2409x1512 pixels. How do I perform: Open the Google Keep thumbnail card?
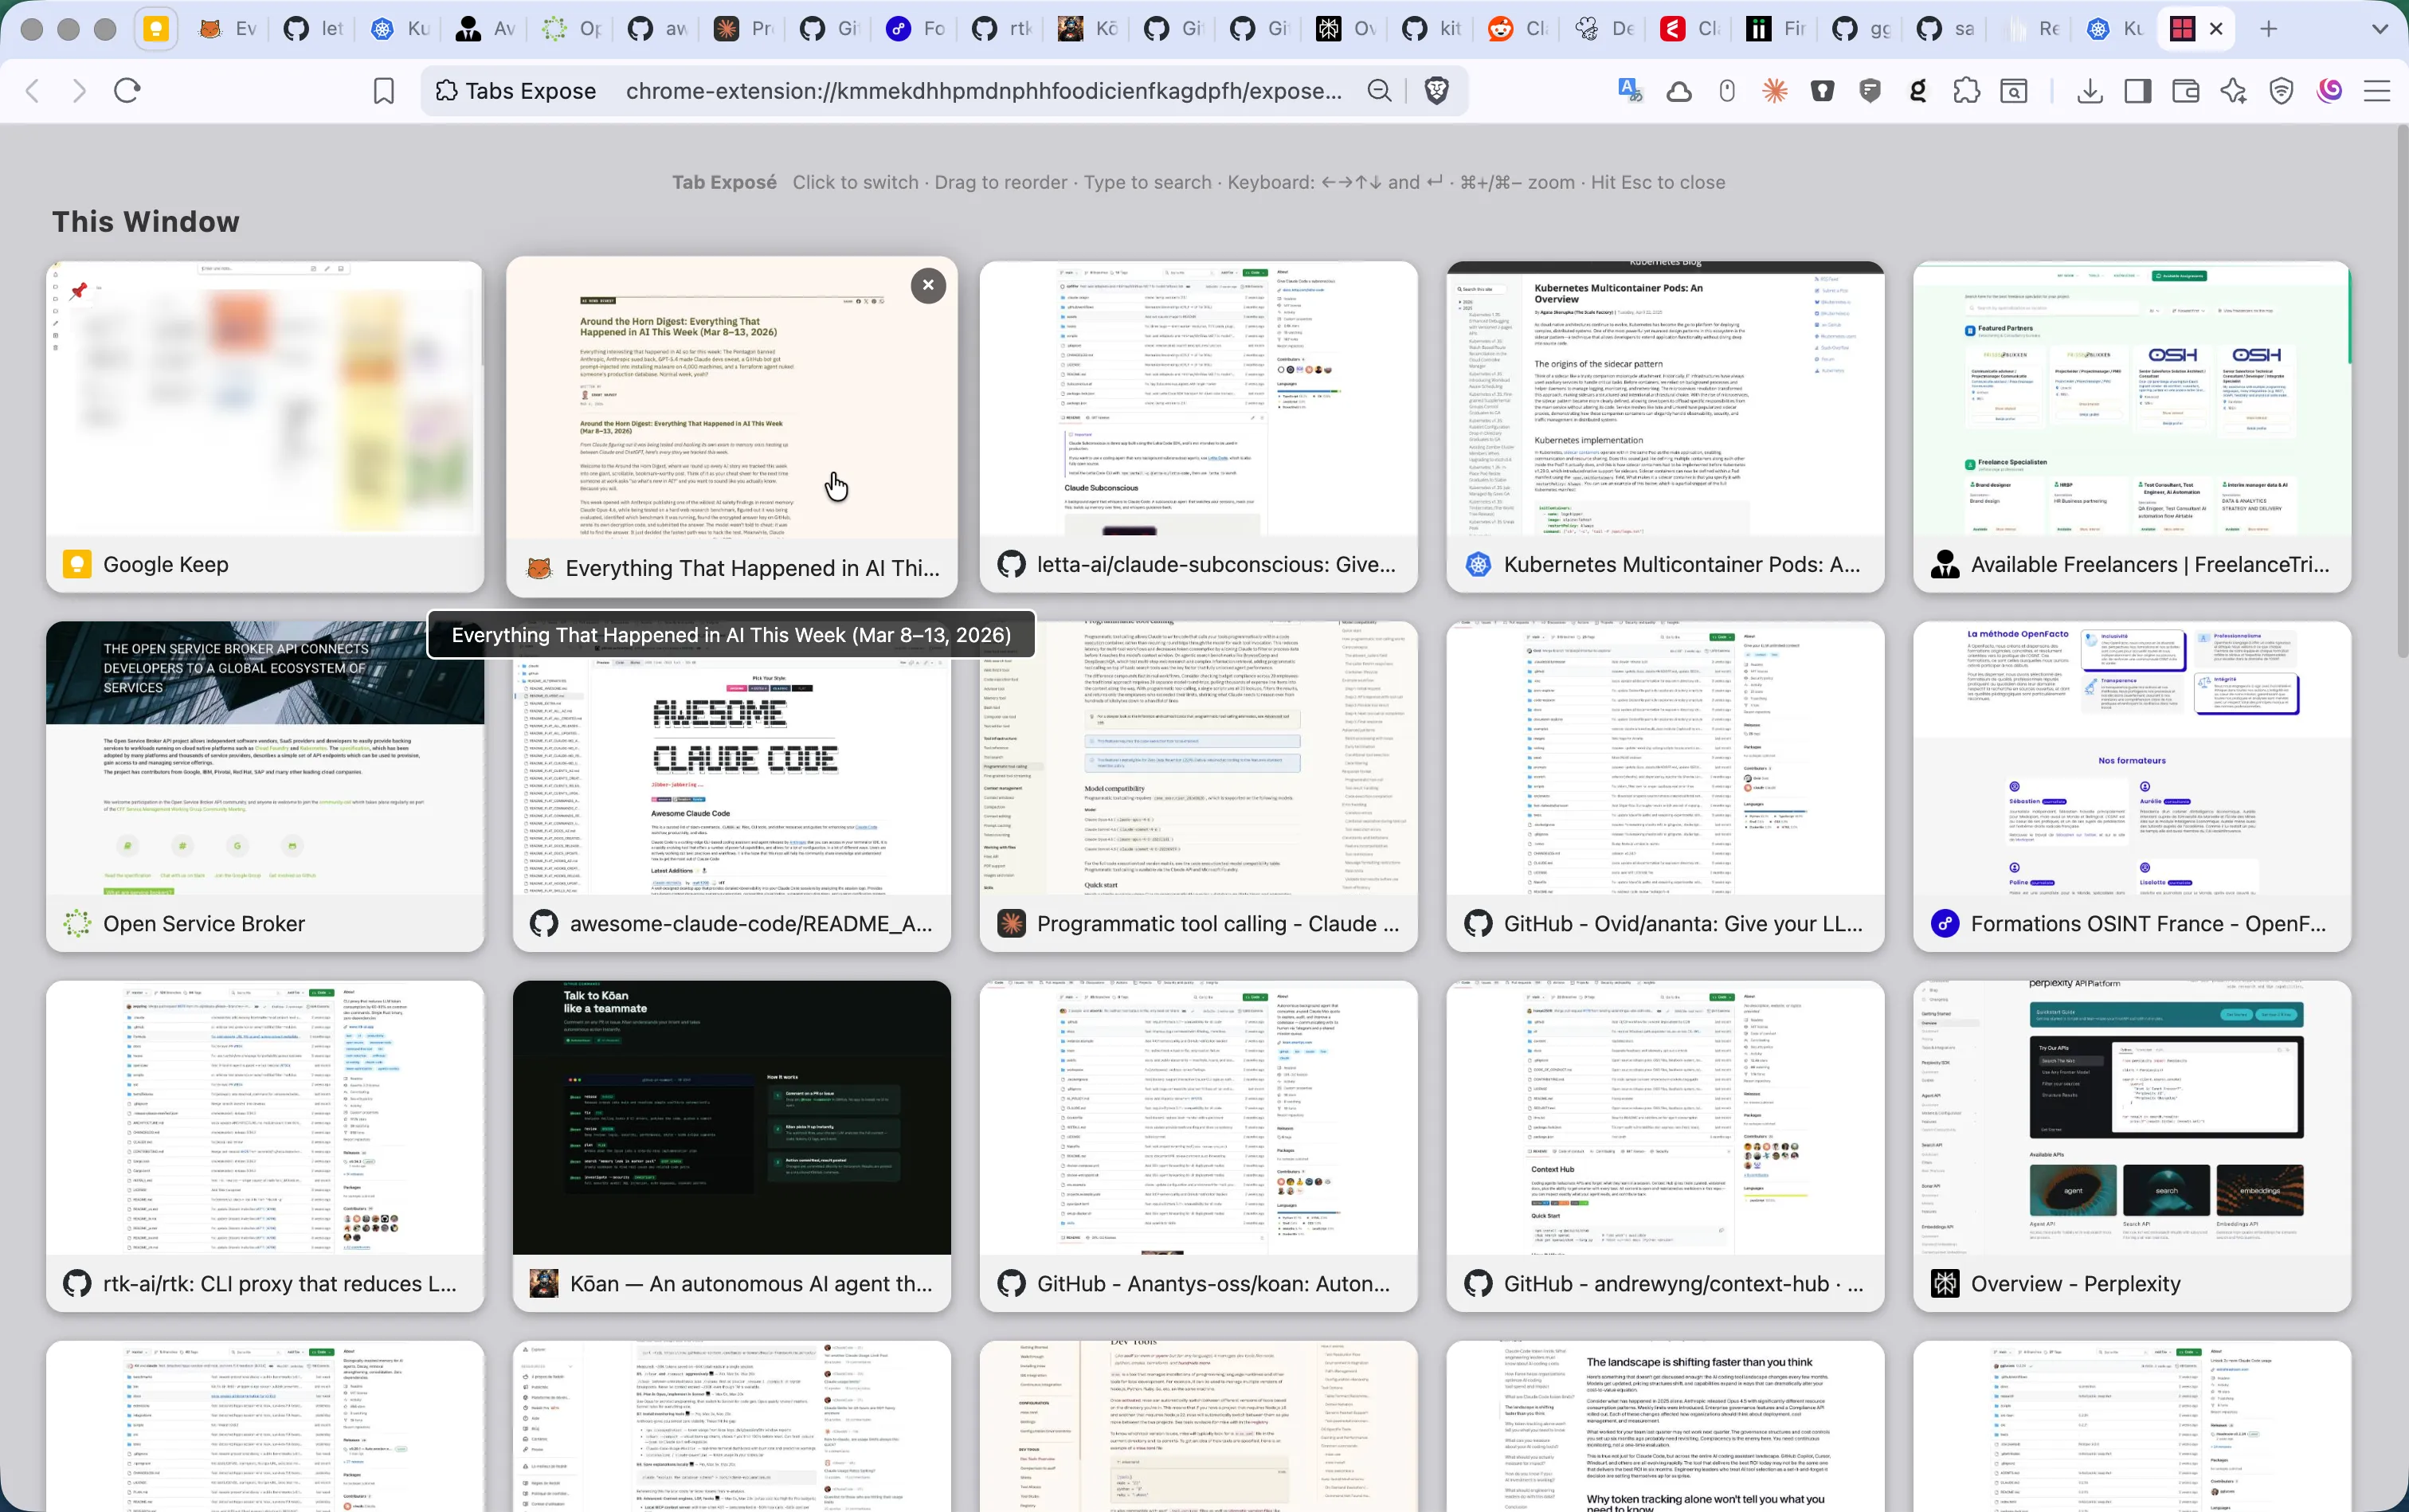(265, 427)
